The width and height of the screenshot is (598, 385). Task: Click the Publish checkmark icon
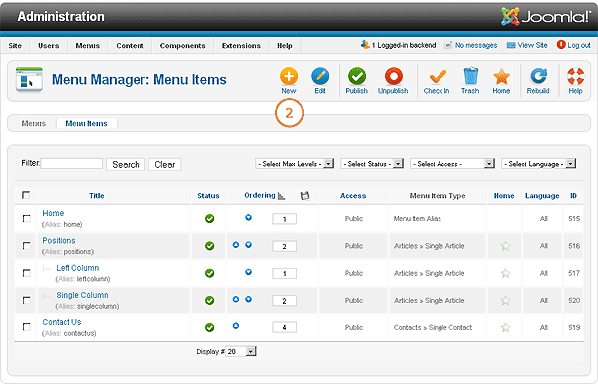(x=357, y=76)
